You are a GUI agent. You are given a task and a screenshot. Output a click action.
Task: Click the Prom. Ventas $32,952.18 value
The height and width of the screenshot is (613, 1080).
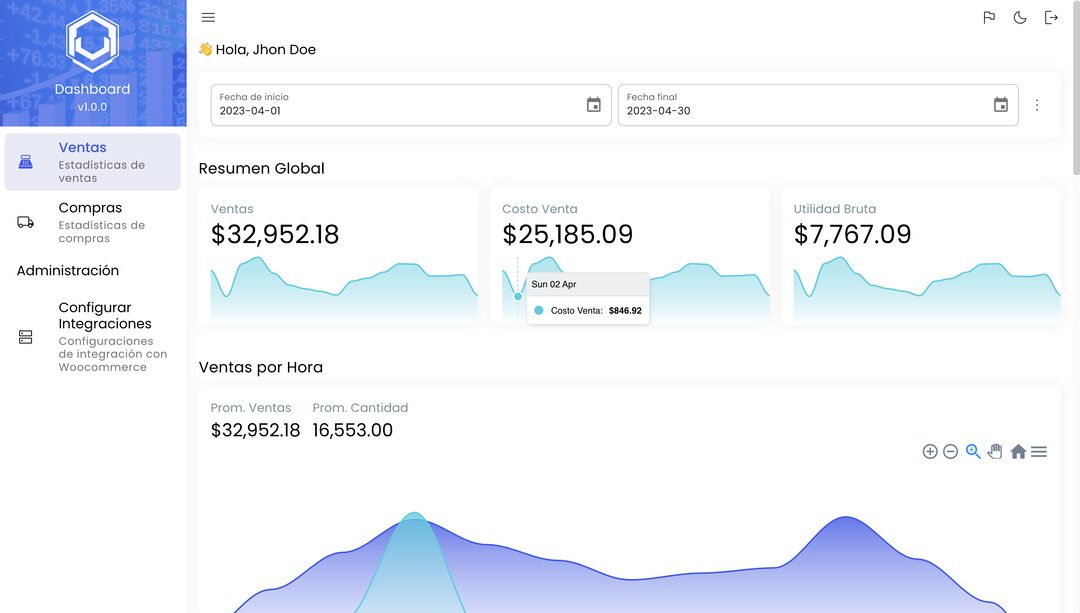[x=256, y=430]
